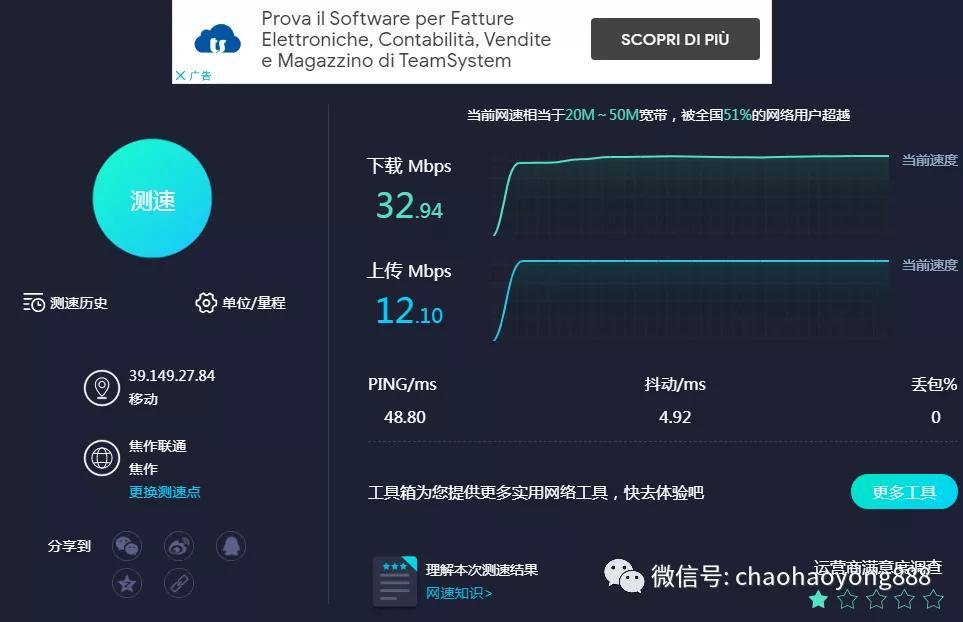Viewport: 963px width, 622px height.
Task: Click the location pin icon beside 39.149.27.84
Action: pyautogui.click(x=100, y=390)
